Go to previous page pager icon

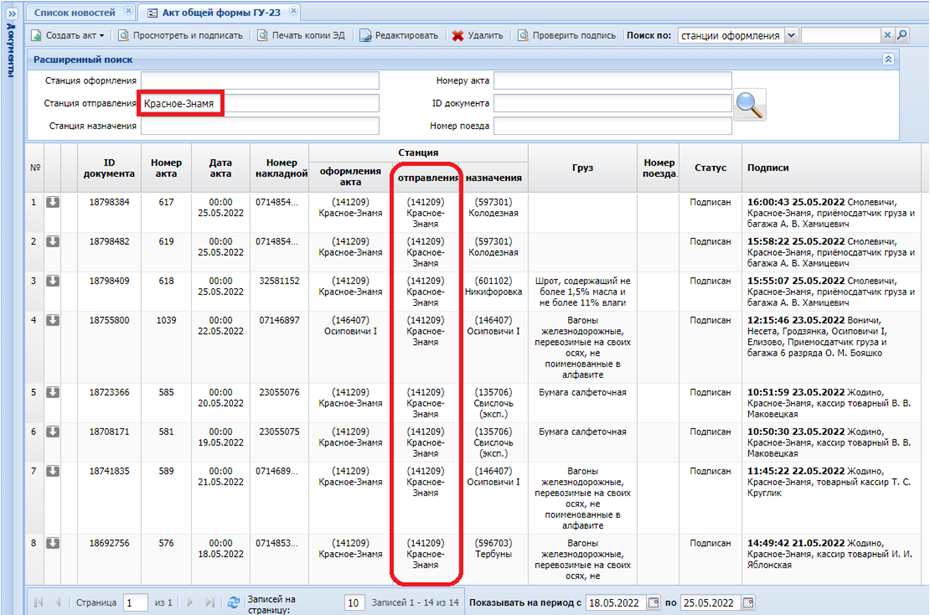click(x=58, y=603)
